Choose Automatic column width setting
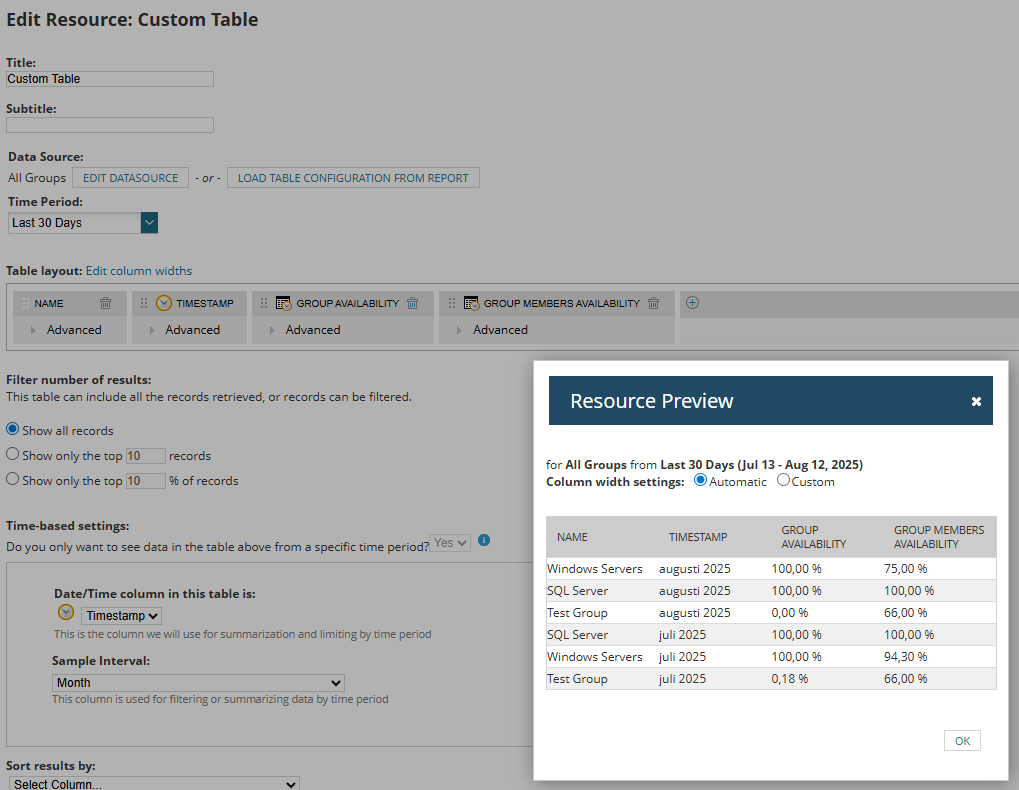This screenshot has height=790, width=1019. (700, 480)
